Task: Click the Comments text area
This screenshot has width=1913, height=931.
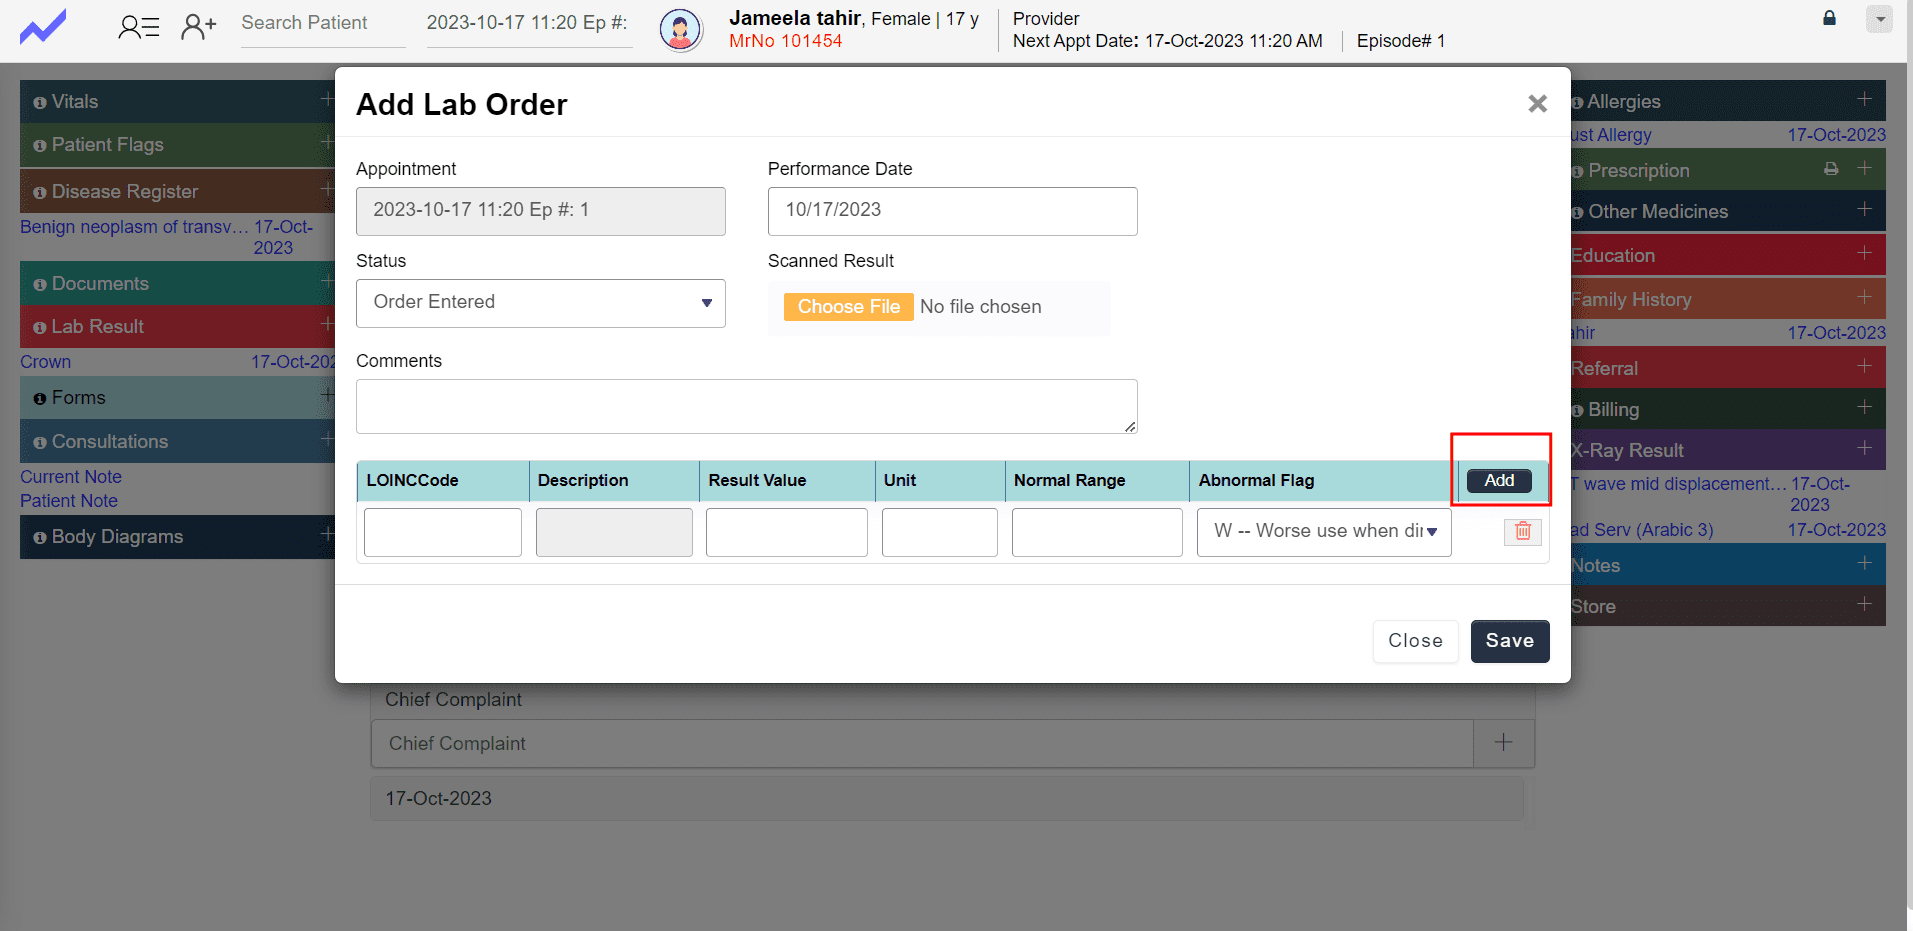Action: 746,406
